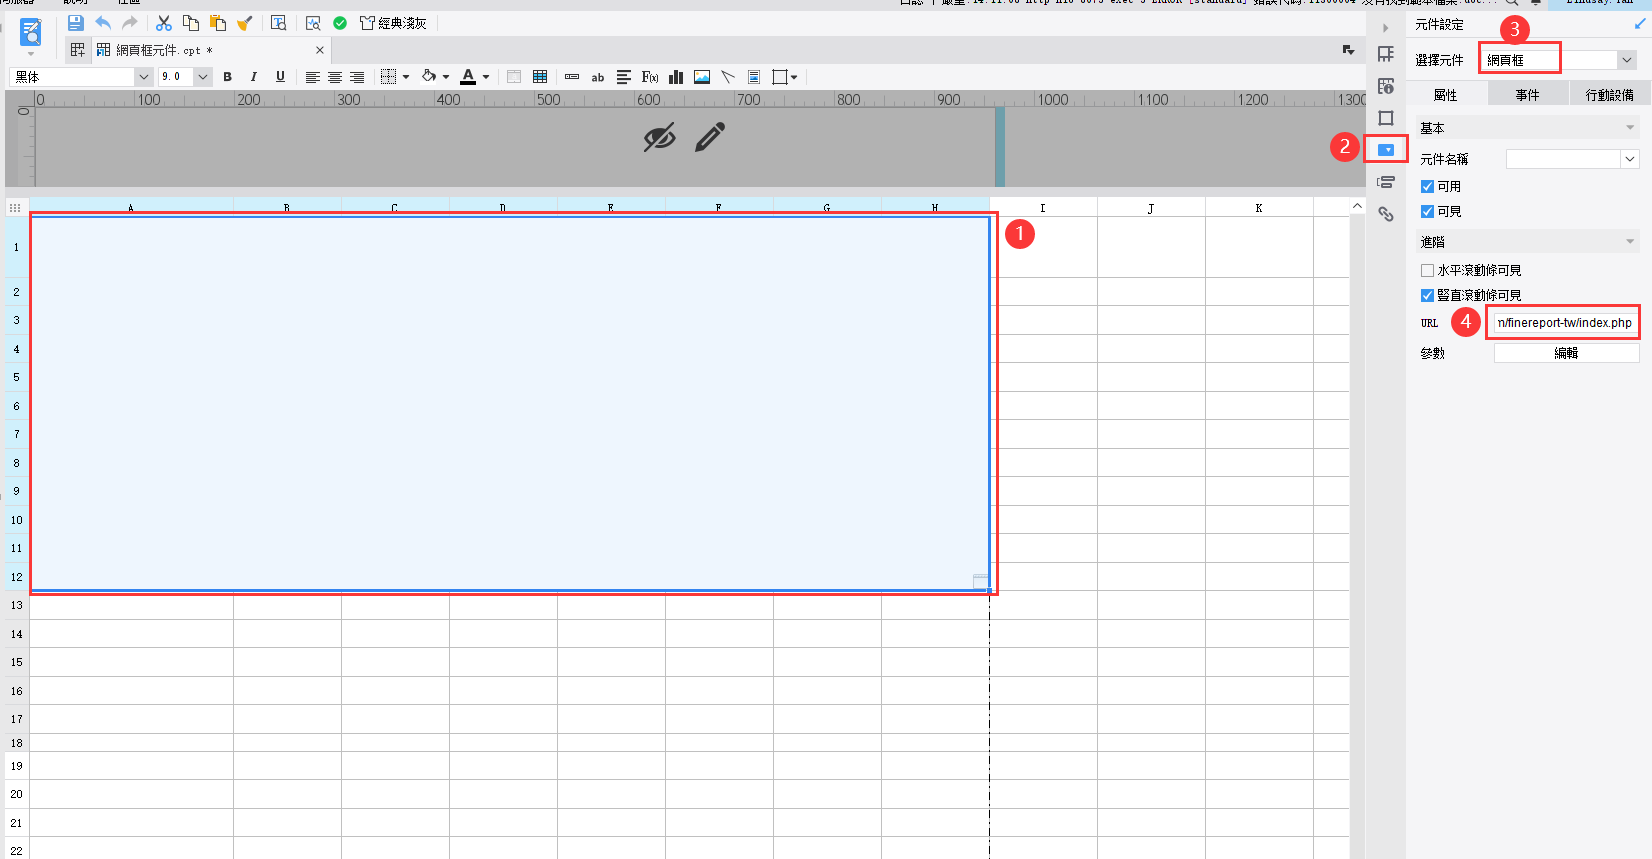This screenshot has width=1652, height=859.
Task: Insert formula with the F(x) icon
Action: click(x=650, y=77)
